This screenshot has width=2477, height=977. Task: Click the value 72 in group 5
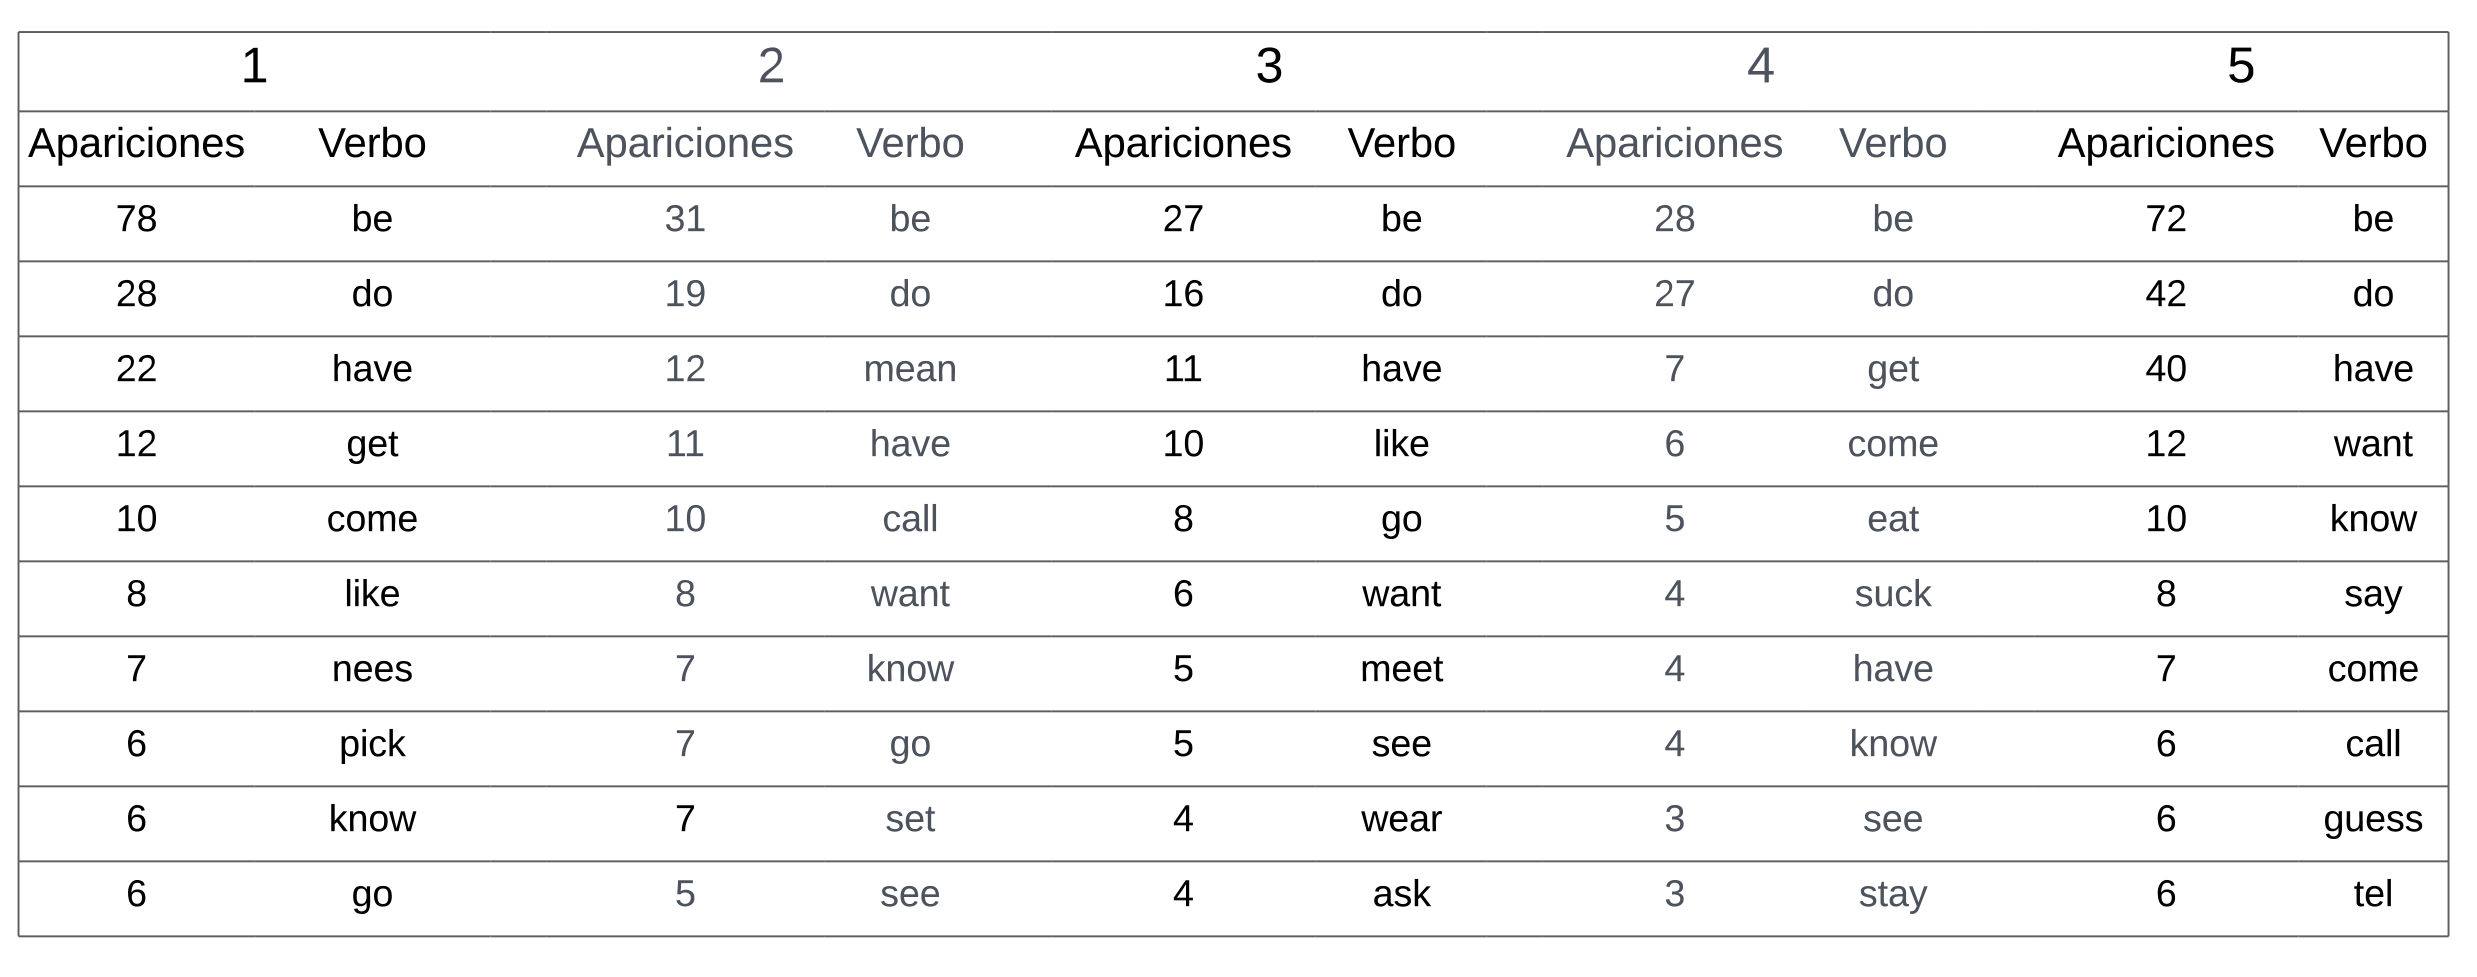pyautogui.click(x=2166, y=219)
